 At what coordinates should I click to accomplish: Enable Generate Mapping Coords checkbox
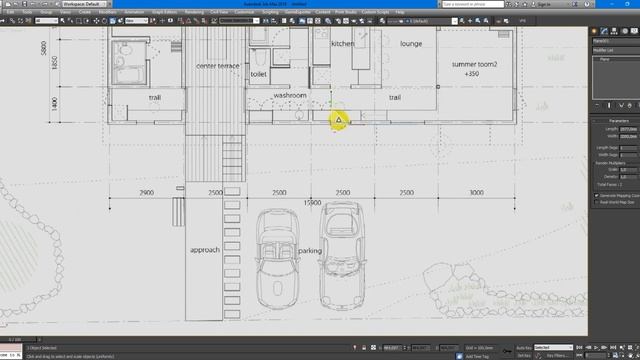(596, 196)
